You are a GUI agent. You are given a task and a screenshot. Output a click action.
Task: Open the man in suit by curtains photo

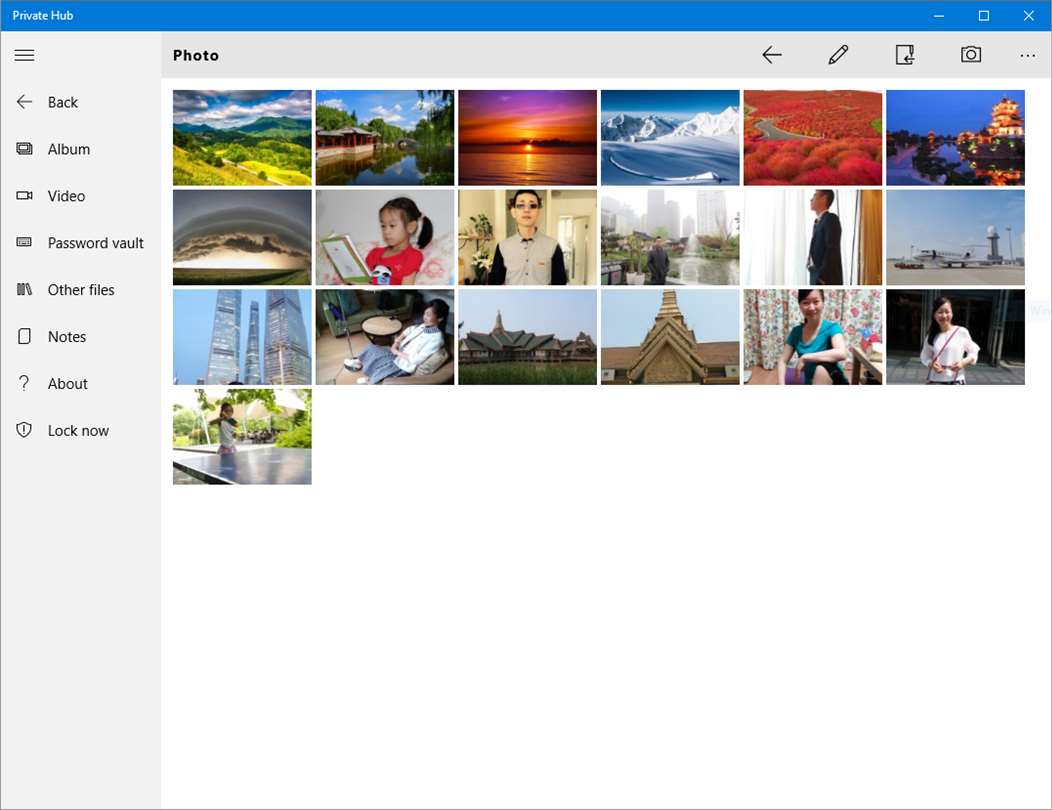click(x=812, y=237)
